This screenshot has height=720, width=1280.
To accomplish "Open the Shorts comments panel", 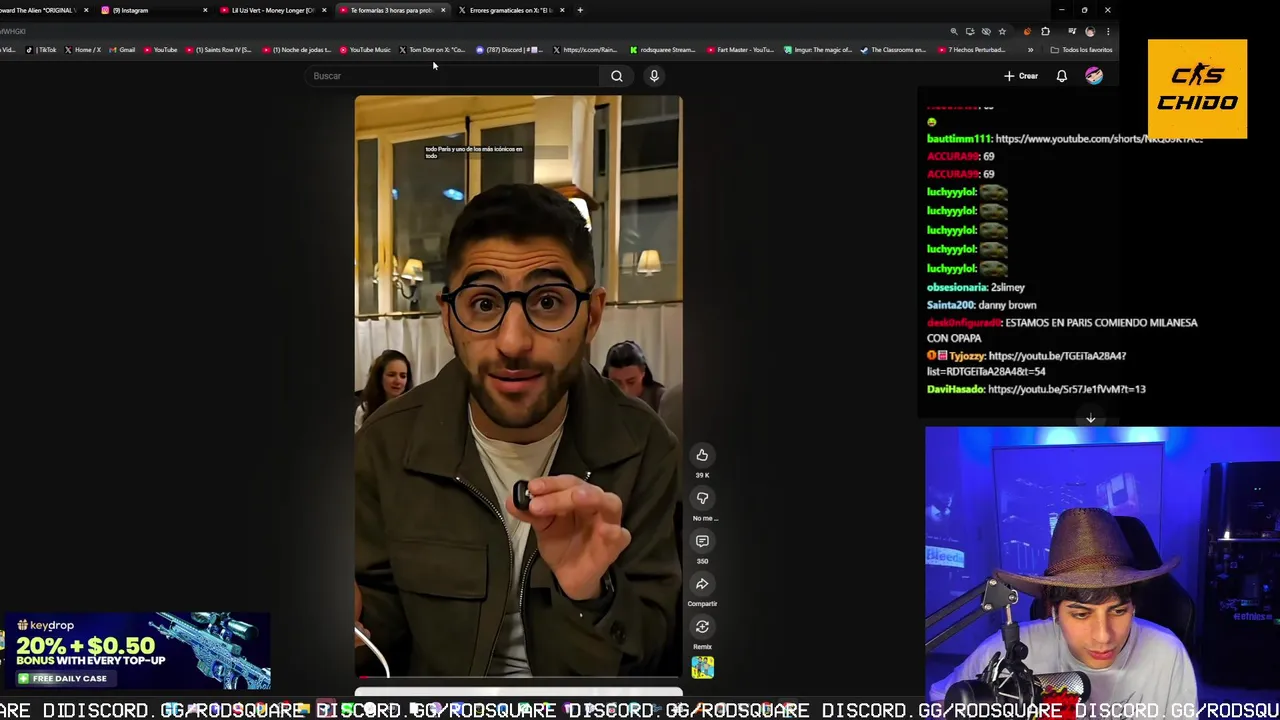I will coord(702,541).
